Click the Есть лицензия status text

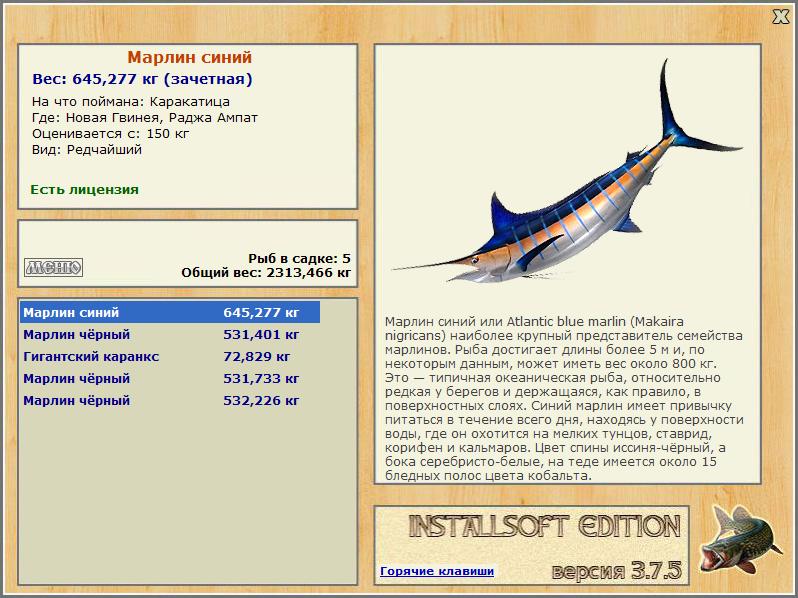click(84, 189)
